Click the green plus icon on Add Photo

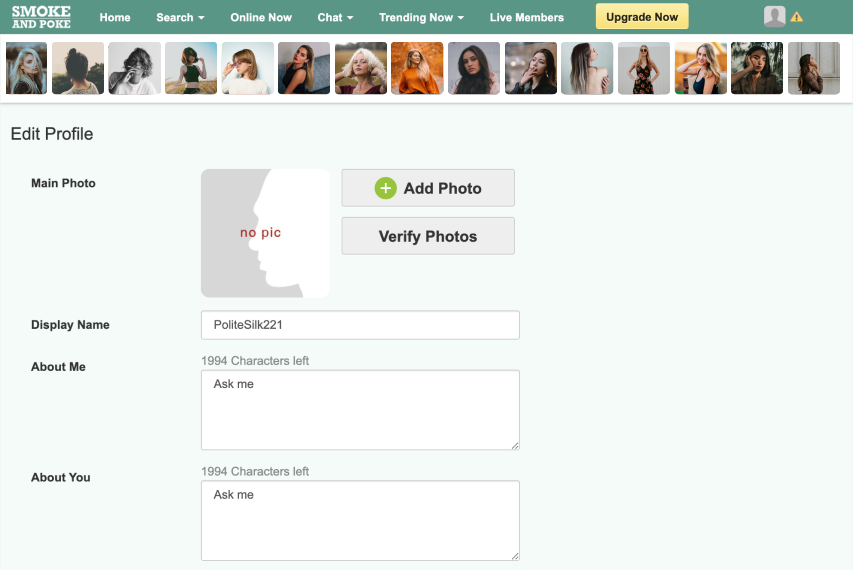click(386, 188)
